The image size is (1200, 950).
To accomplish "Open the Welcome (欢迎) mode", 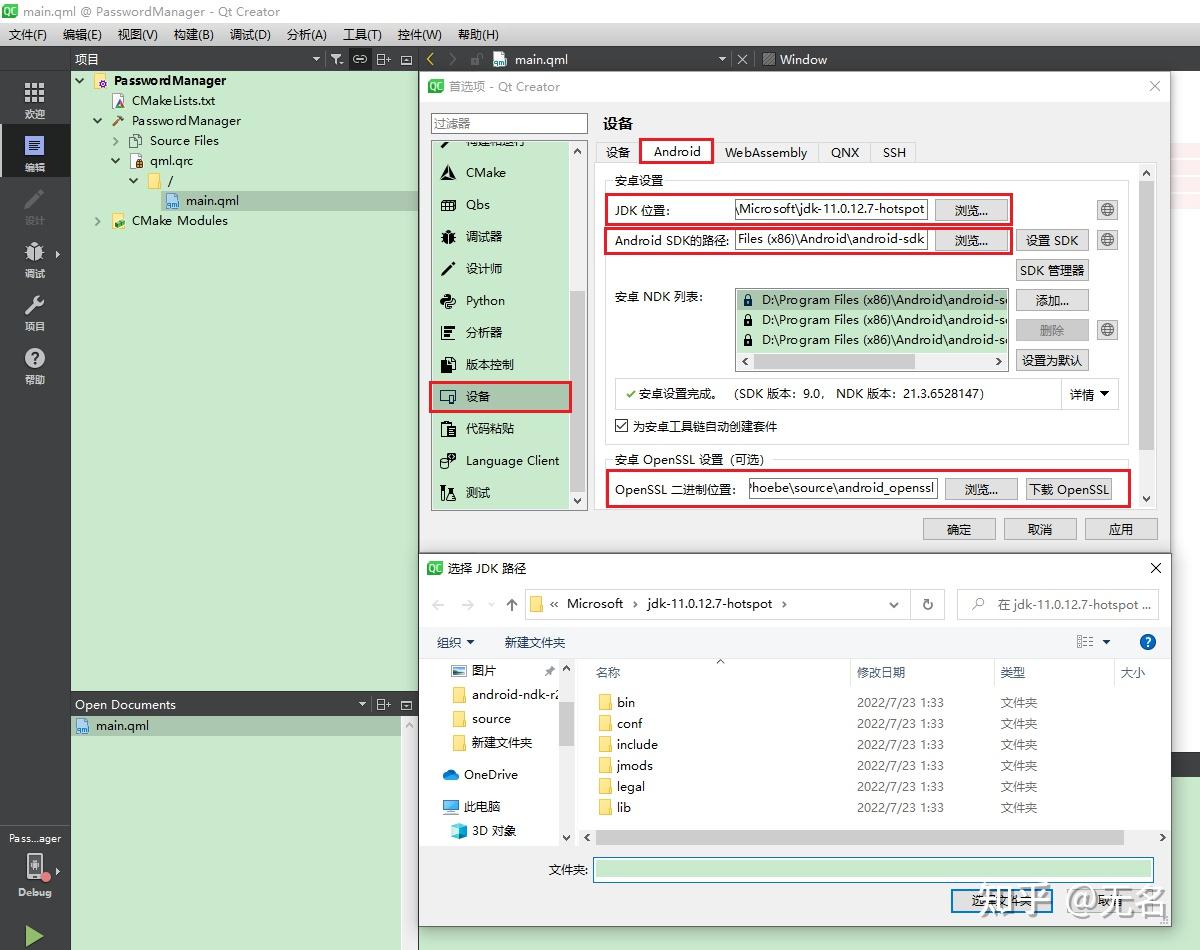I will point(35,100).
